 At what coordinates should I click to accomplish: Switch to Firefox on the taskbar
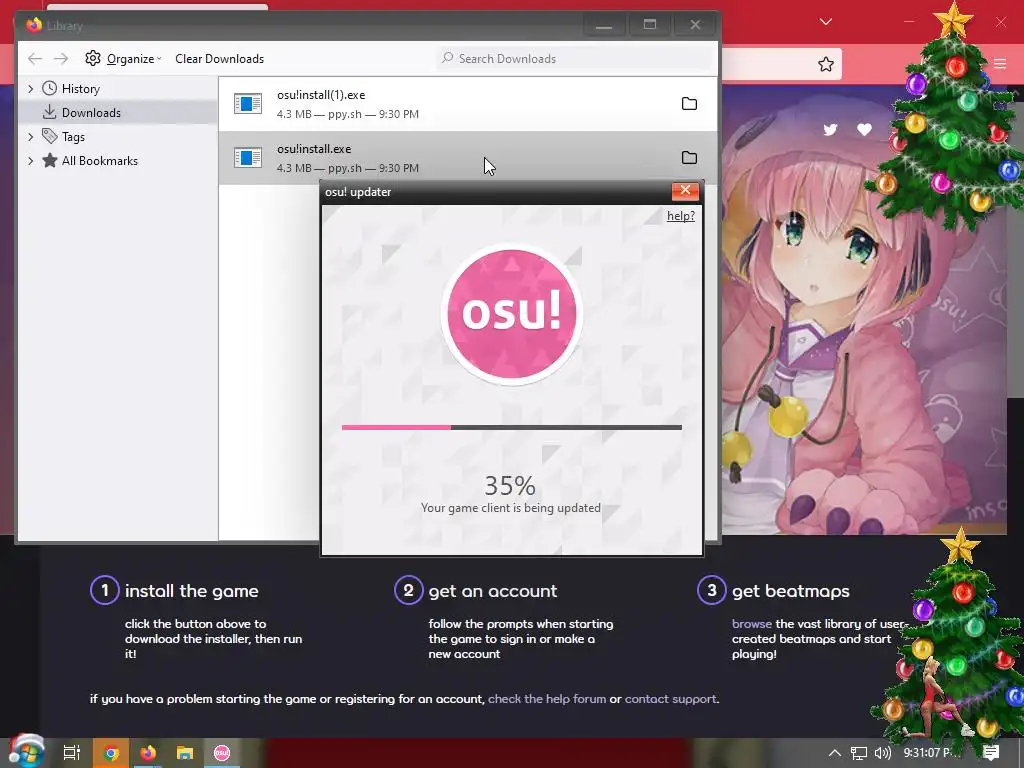pyautogui.click(x=148, y=753)
